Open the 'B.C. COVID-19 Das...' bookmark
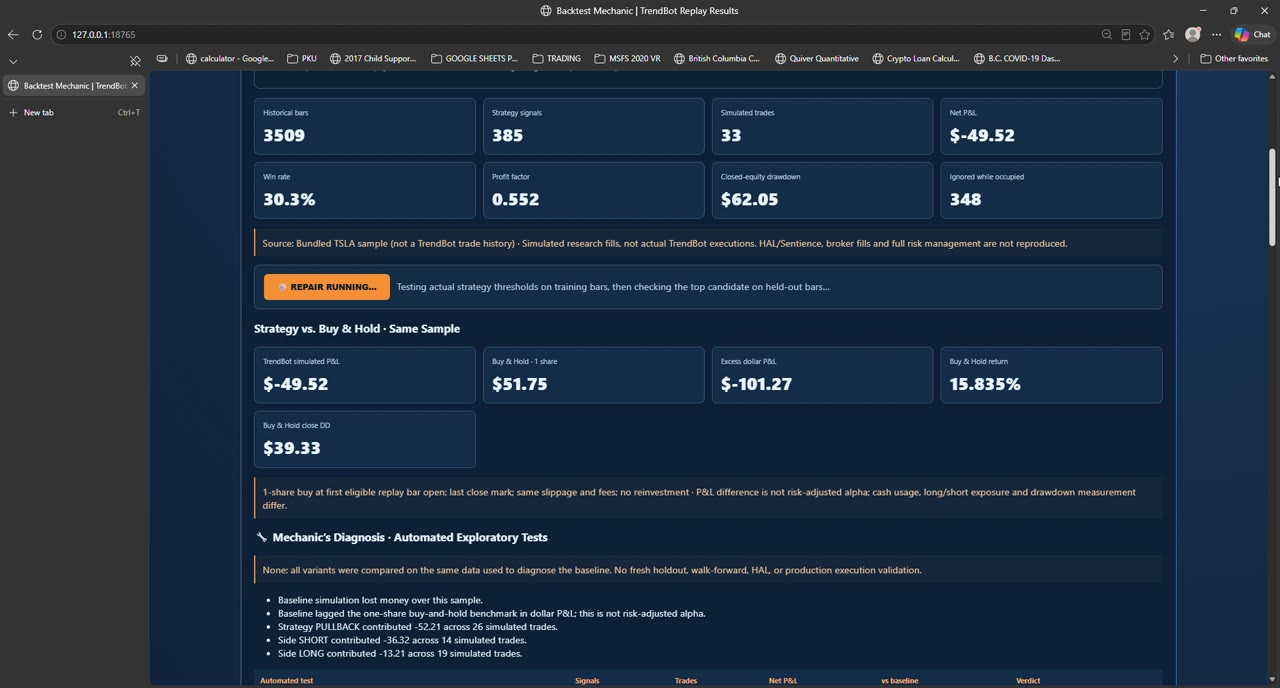 pyautogui.click(x=1017, y=58)
